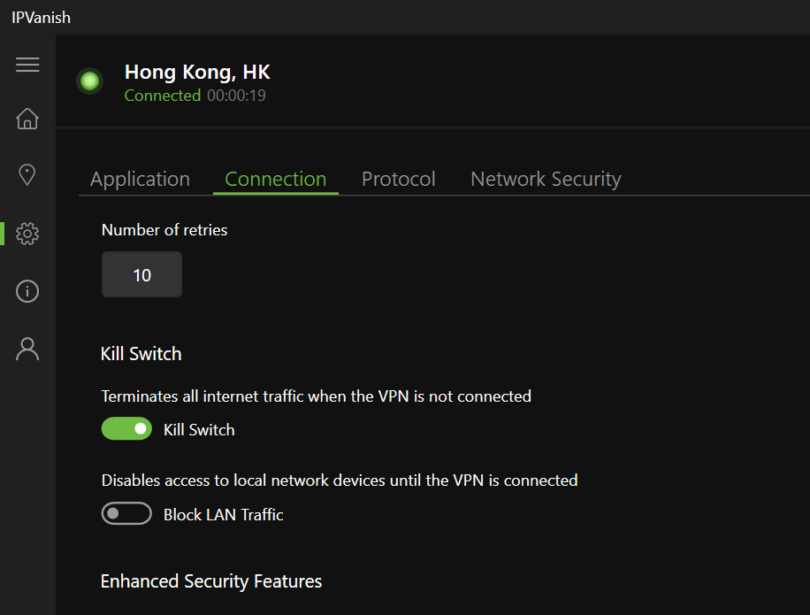Open the Network Security tab
810x615 pixels.
click(545, 178)
